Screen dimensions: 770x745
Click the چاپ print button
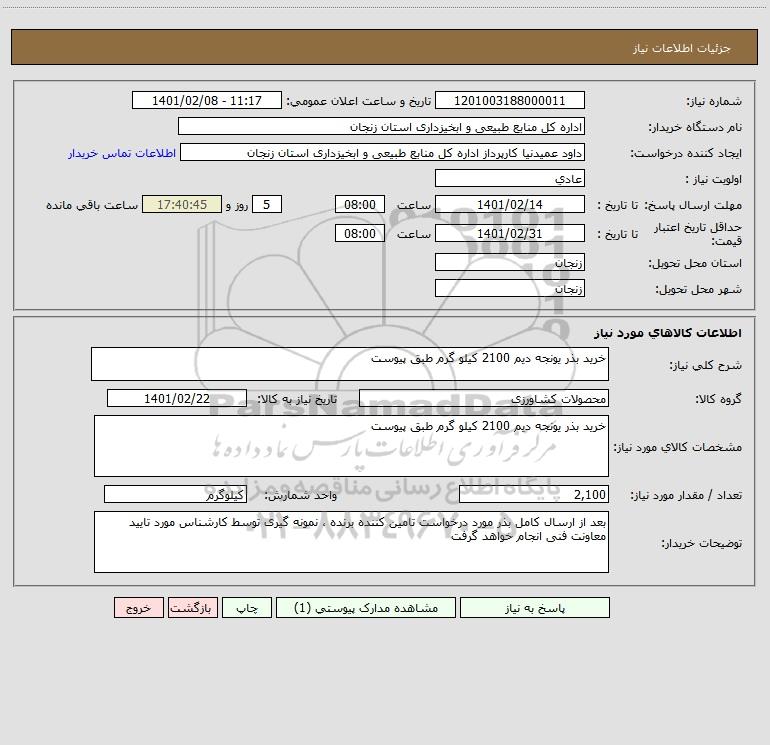(247, 607)
